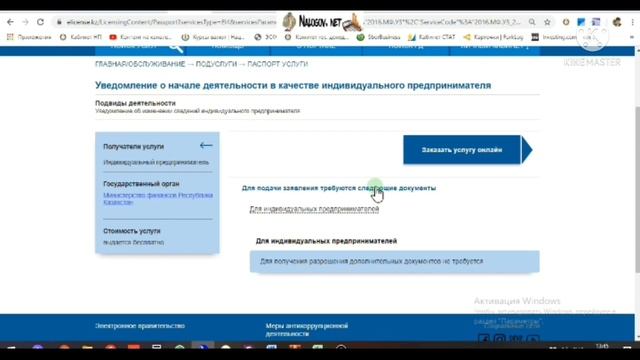This screenshot has width=640, height=360.
Task: Open the Меры антикоррупционной деятельности footer link
Action: point(307,329)
